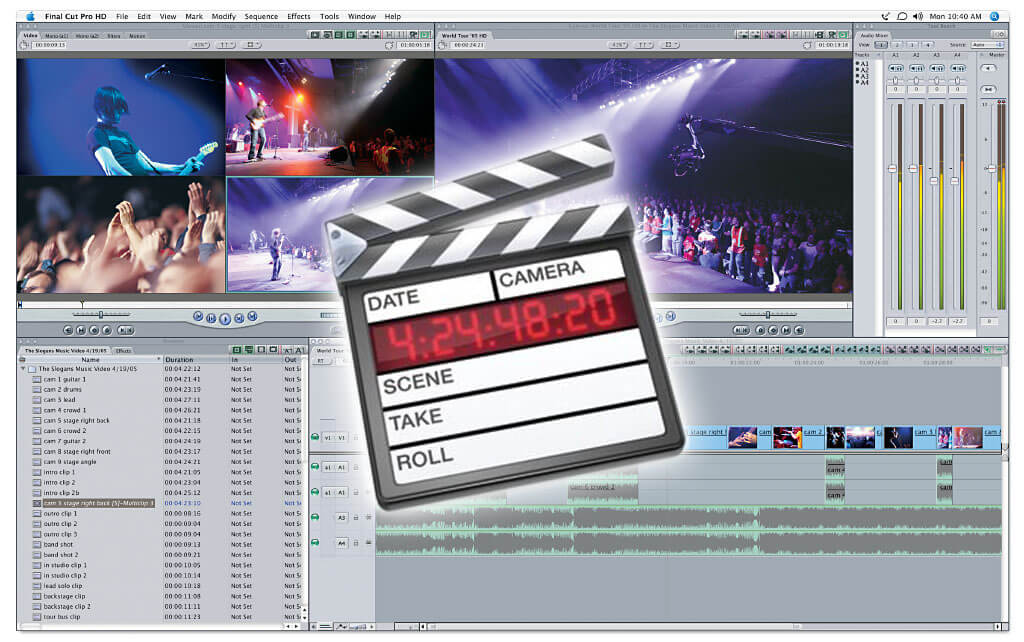Click View button 1 in the Audio Mixer
This screenshot has width=1024, height=642.
pyautogui.click(x=882, y=44)
